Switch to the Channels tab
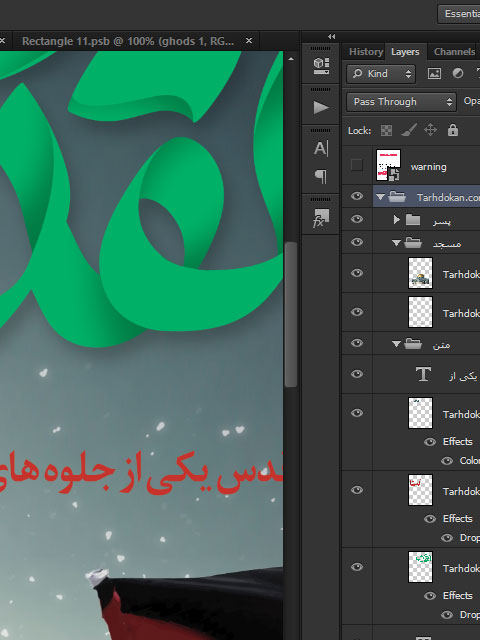 pos(454,52)
